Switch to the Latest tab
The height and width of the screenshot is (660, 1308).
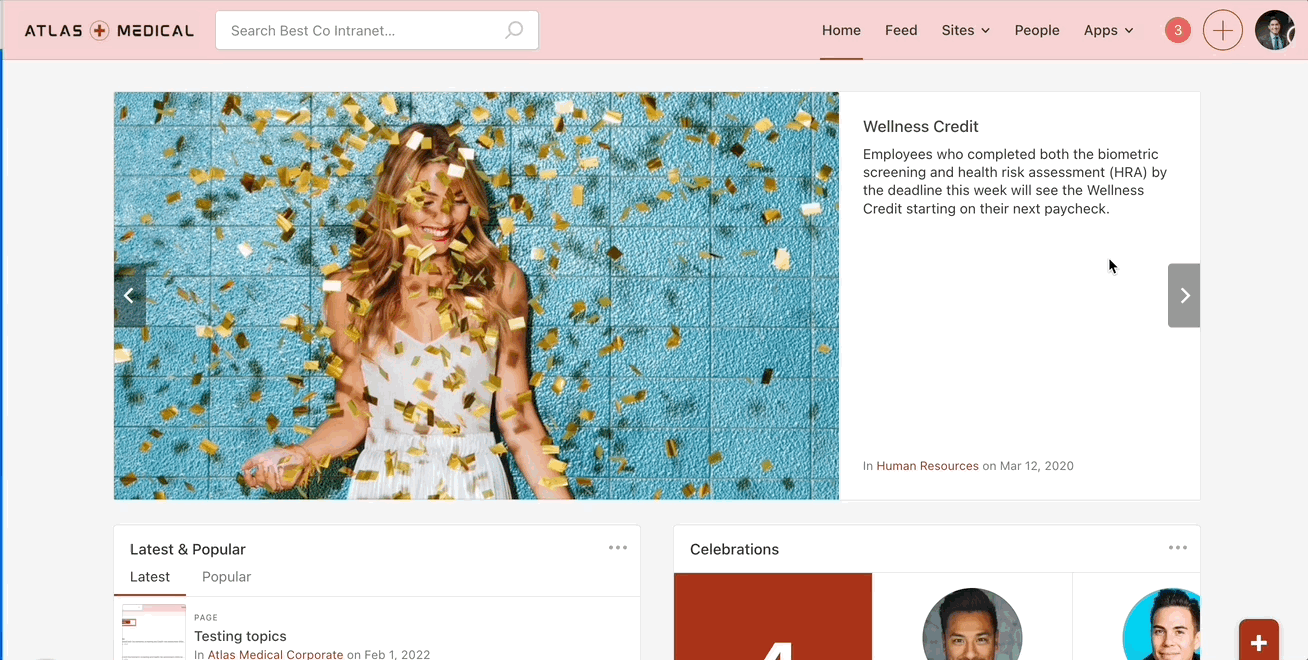pos(150,577)
